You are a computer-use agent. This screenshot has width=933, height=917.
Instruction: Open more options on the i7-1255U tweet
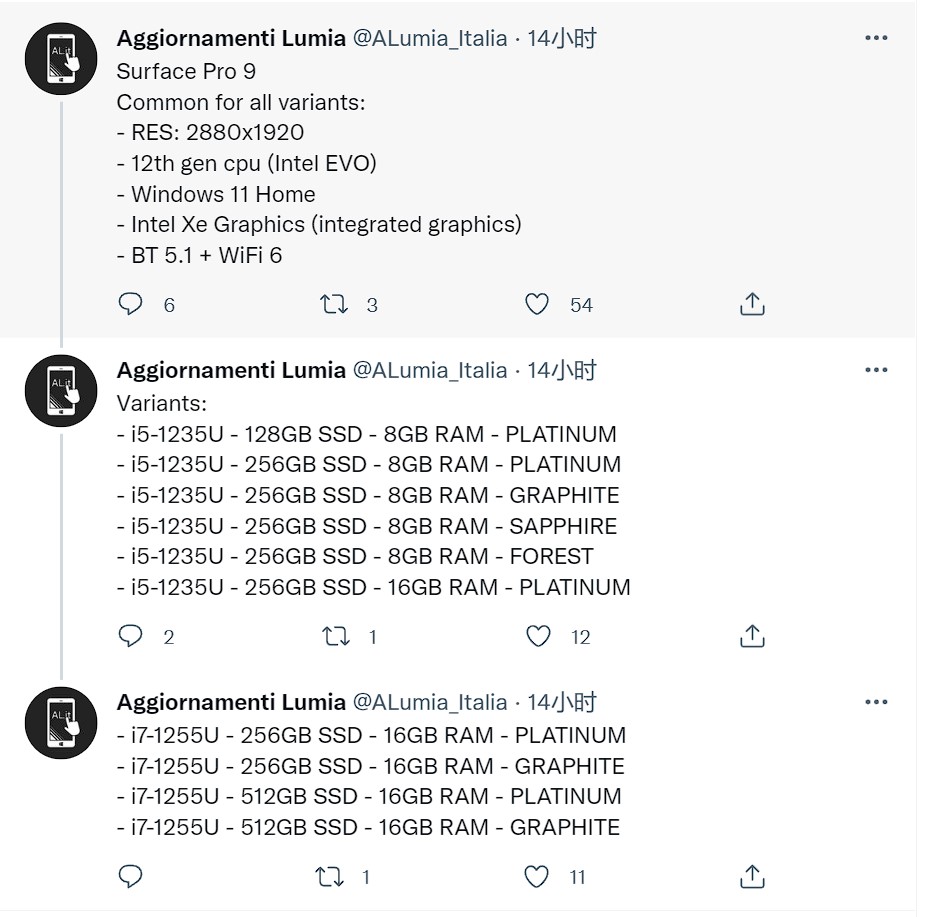[x=876, y=702]
